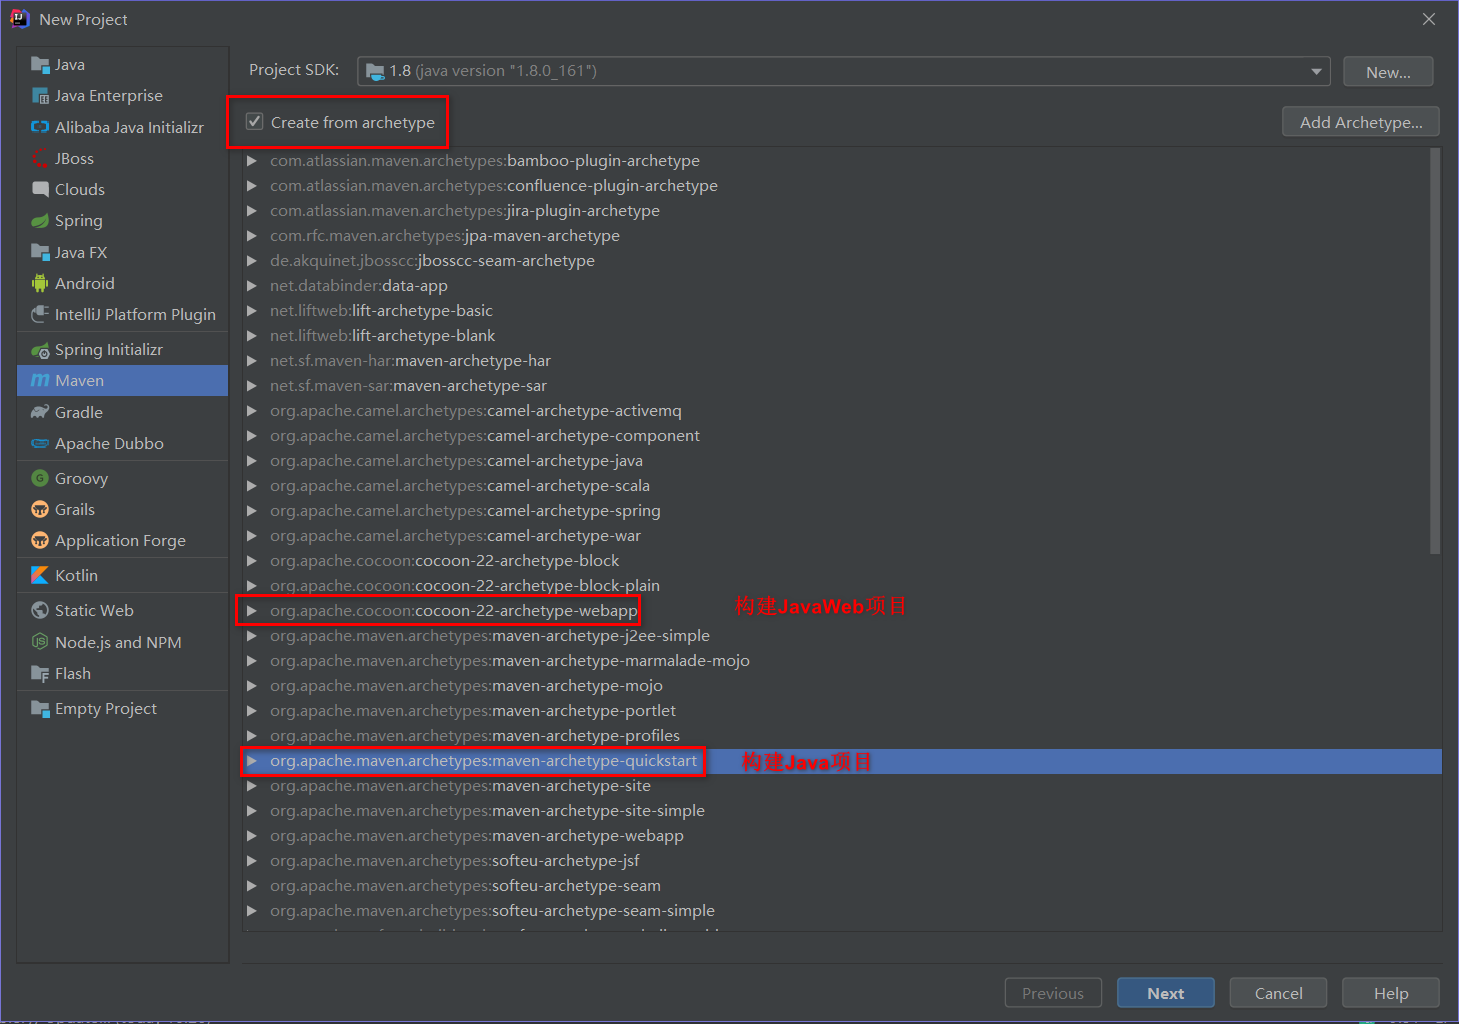Select the maven-archetype-portlet entry
This screenshot has height=1024, width=1459.
(x=473, y=711)
